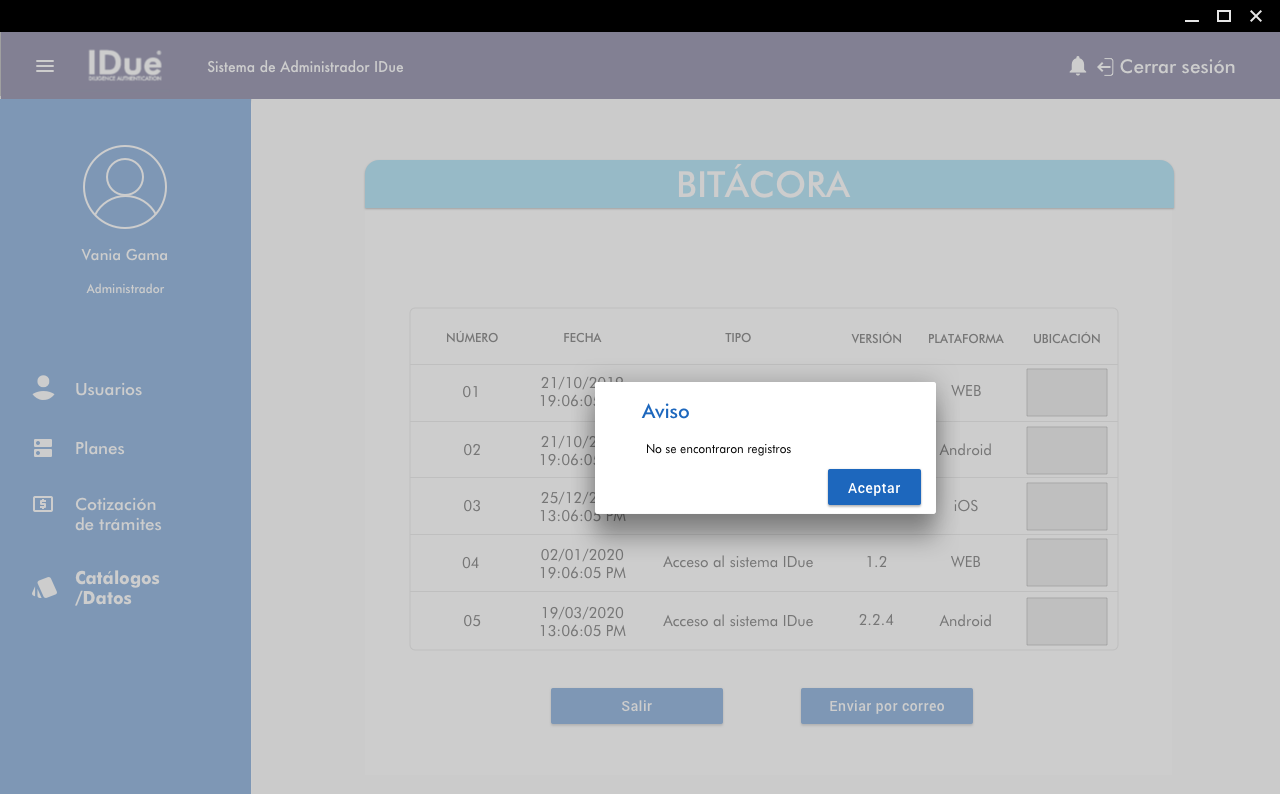The width and height of the screenshot is (1280, 794).
Task: Select Catálogos /Datos menu item
Action: (117, 588)
